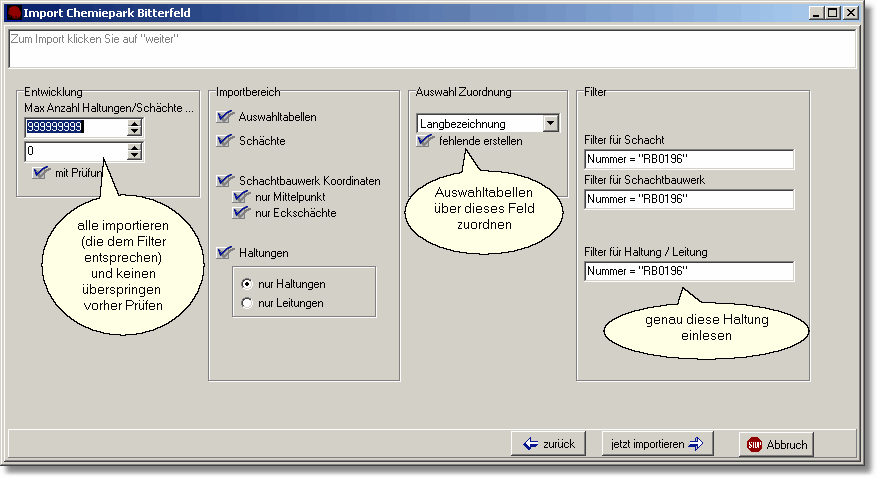
Task: Maximize the Import Chemiepark Bitterfeld window
Action: 832,13
